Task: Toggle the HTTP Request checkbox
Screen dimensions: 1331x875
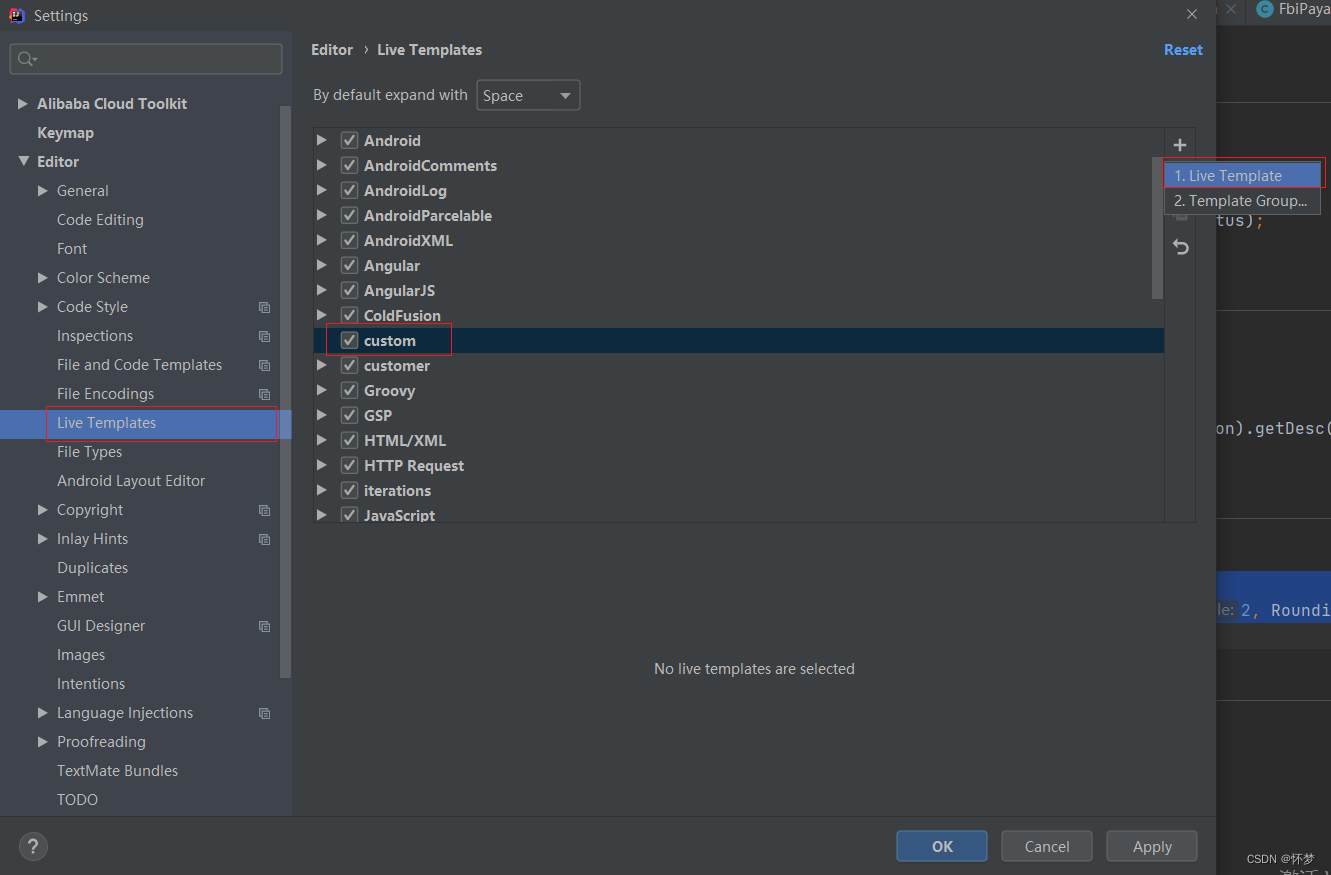Action: click(349, 465)
